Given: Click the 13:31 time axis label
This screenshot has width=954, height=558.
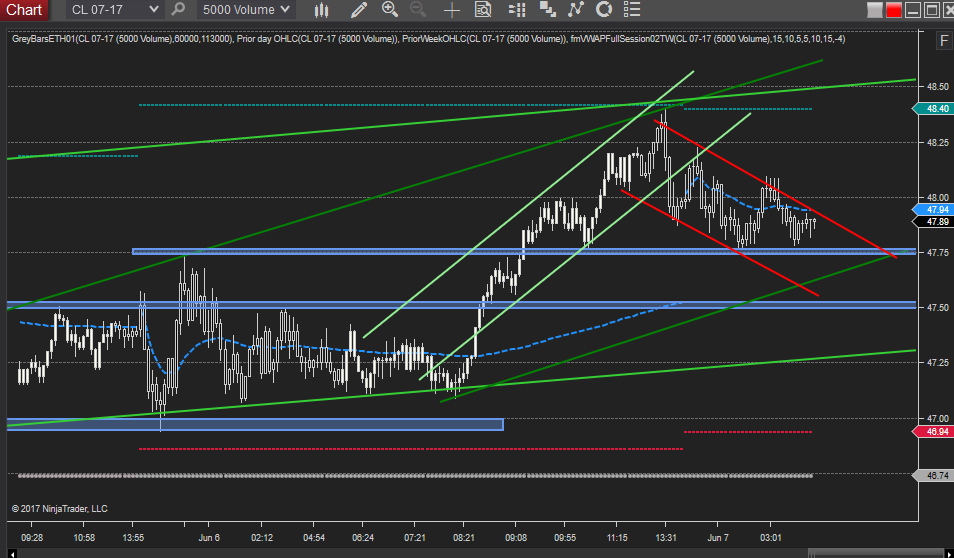Looking at the screenshot, I should (665, 538).
